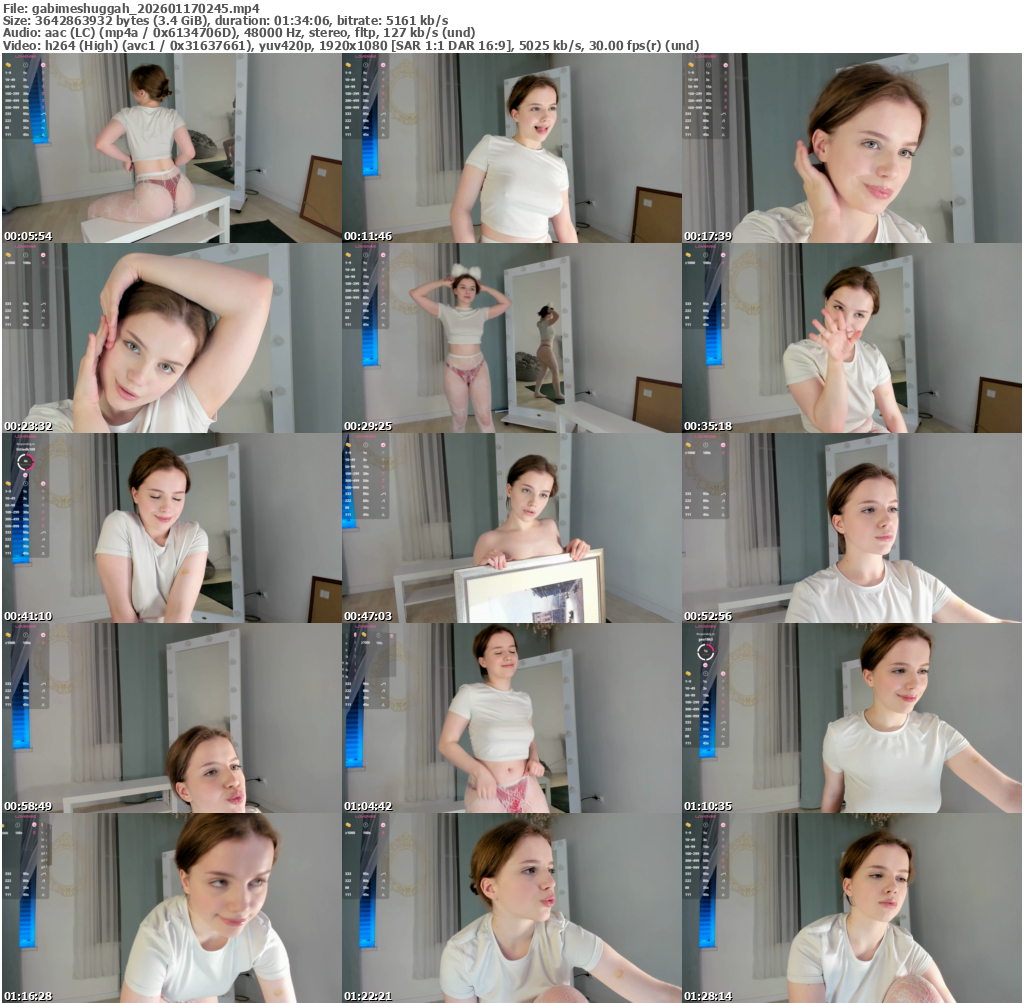Select the frame labeled 01:22:21

[511, 908]
